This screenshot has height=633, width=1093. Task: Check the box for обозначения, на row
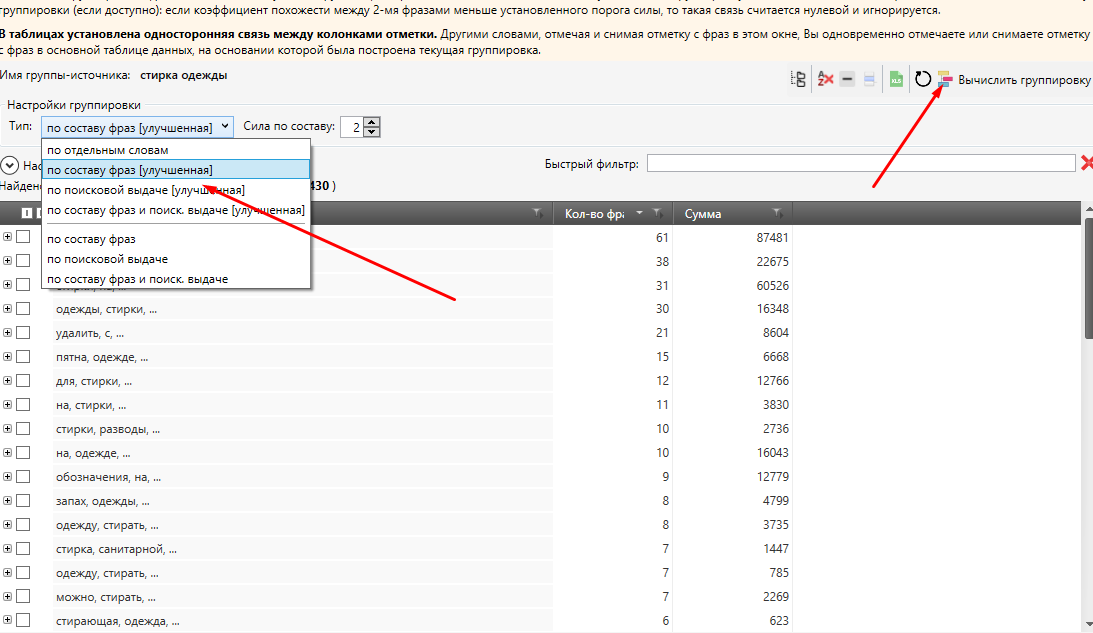pyautogui.click(x=23, y=476)
